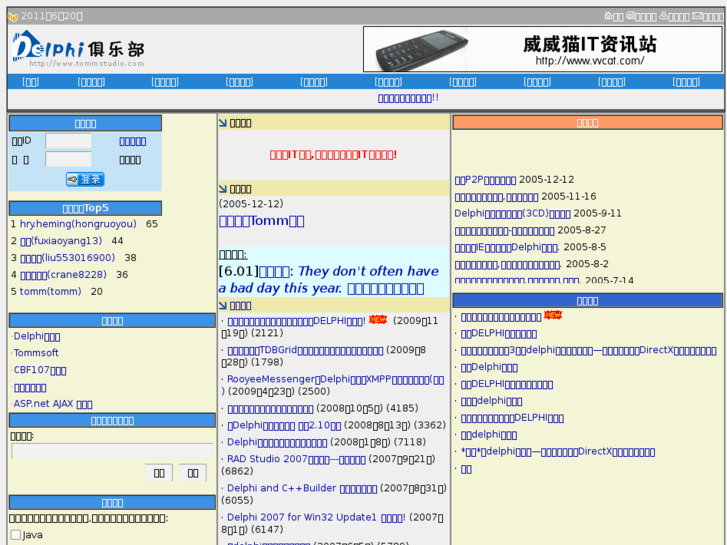Click the Top5 panel header
Screen dimensions: 727x545
click(85, 208)
